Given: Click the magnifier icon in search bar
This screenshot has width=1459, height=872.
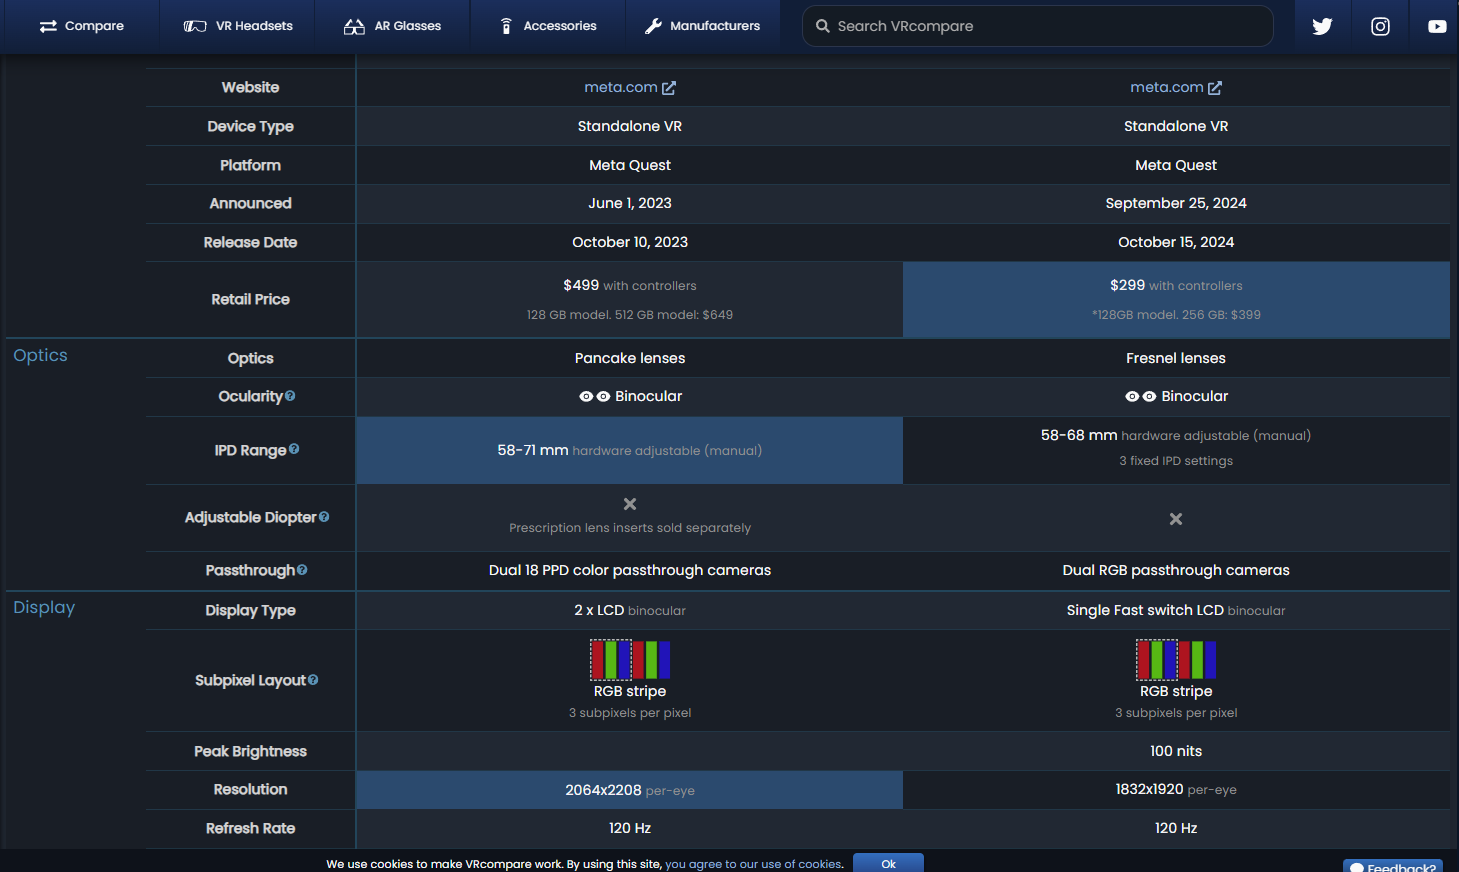Looking at the screenshot, I should tap(822, 26).
